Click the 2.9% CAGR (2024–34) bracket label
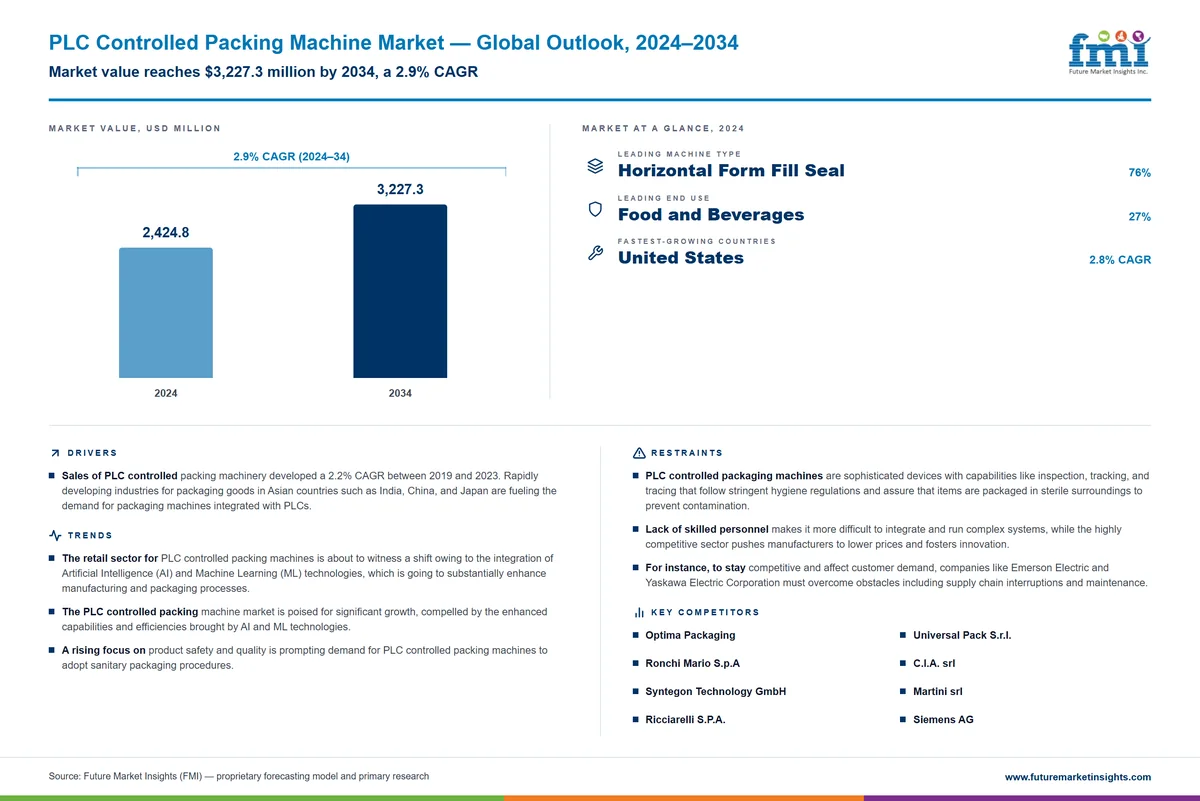The height and width of the screenshot is (801, 1200). [291, 157]
